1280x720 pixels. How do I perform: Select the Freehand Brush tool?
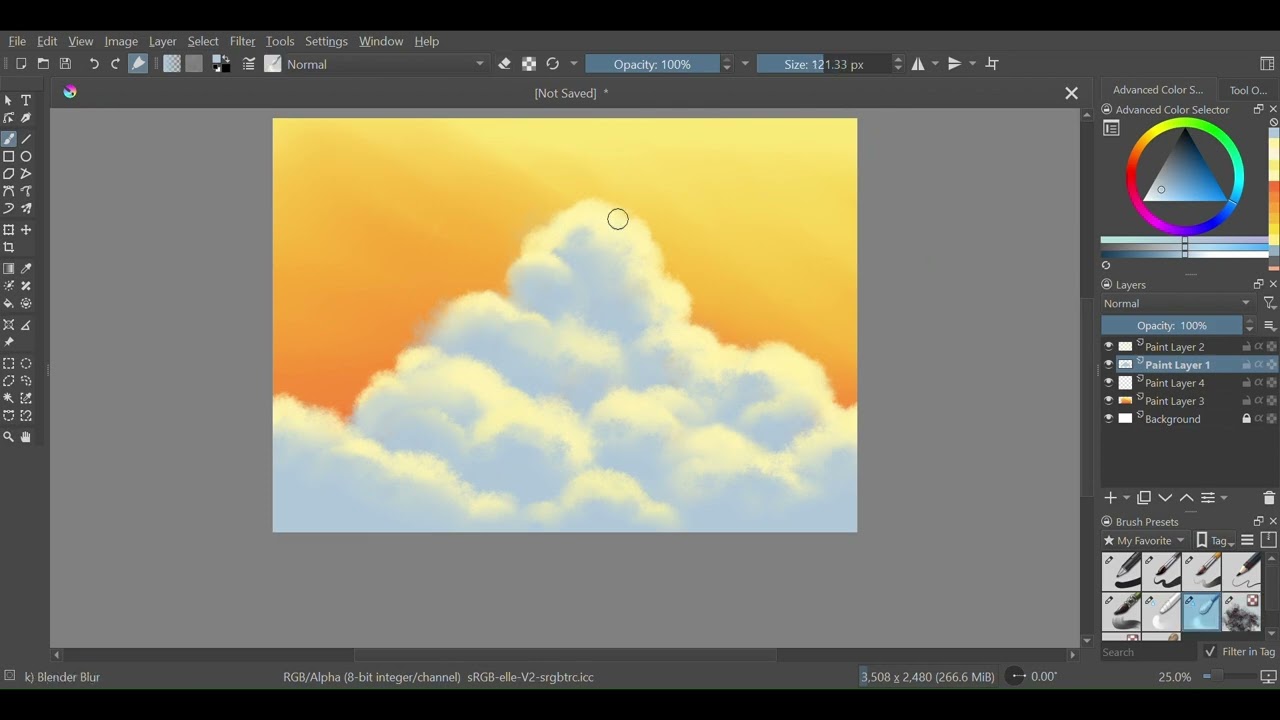click(x=9, y=139)
